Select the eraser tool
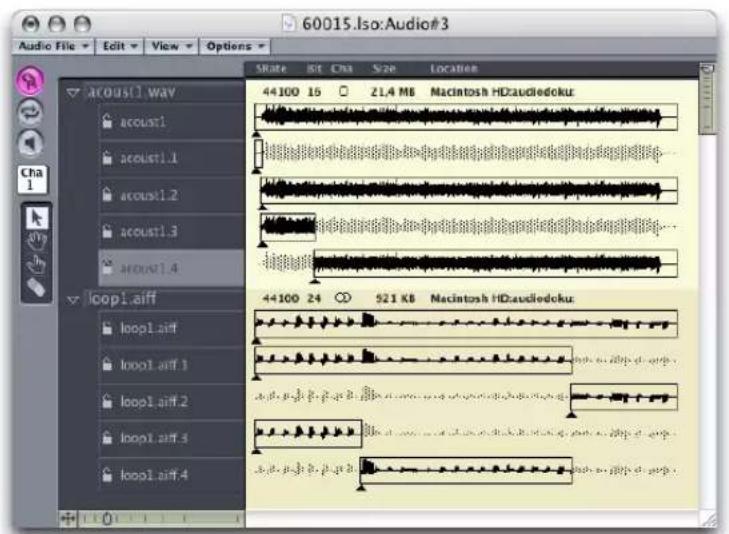Screen dimensions: 729x534 pos(36,287)
